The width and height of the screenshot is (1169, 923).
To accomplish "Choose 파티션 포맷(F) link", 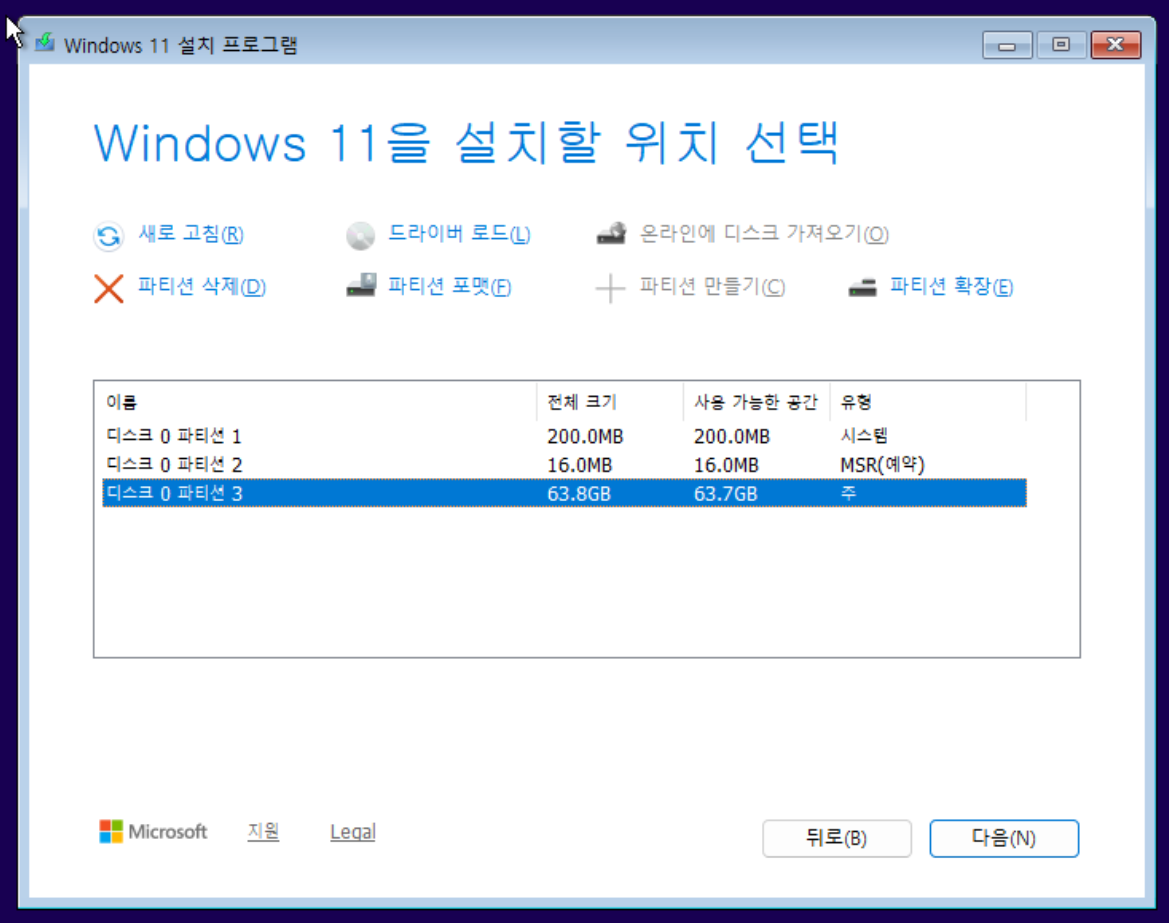I will [x=450, y=286].
